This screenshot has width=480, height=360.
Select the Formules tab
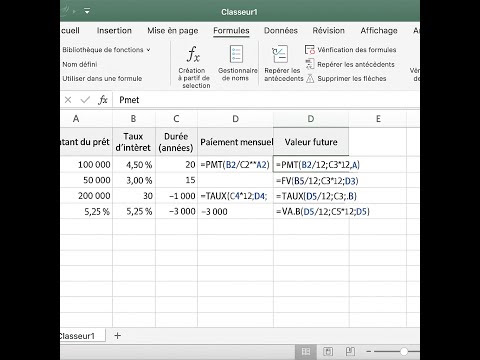click(231, 31)
